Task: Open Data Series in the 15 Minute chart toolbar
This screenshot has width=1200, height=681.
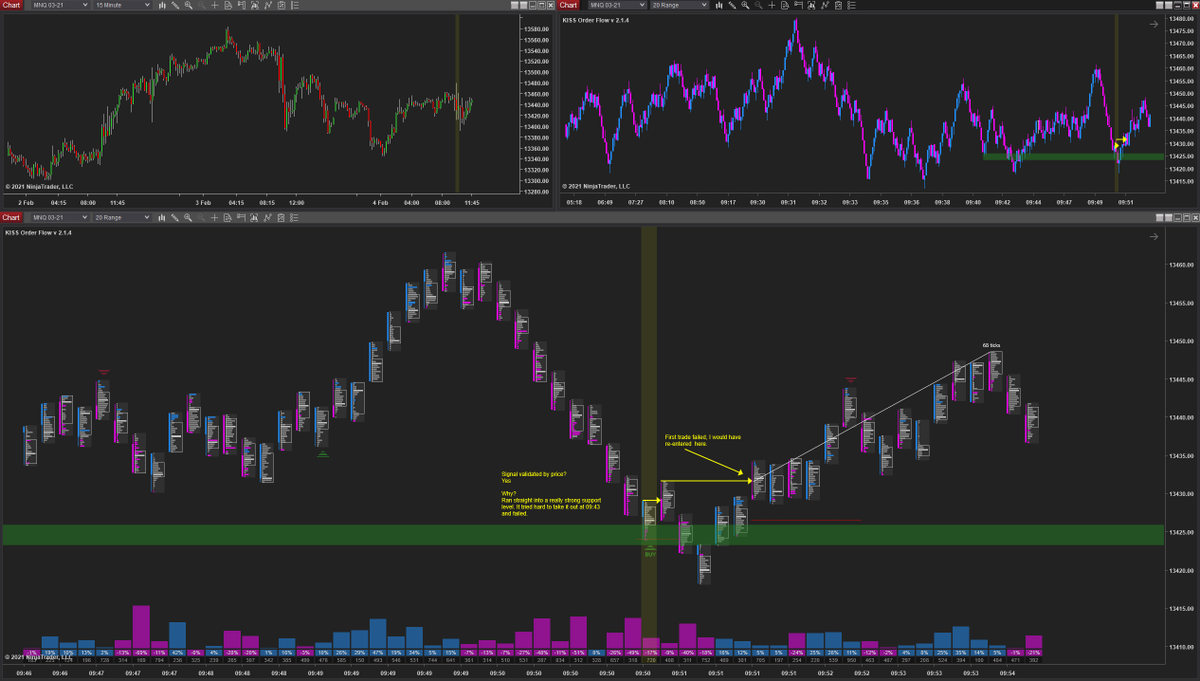Action: coord(255,5)
